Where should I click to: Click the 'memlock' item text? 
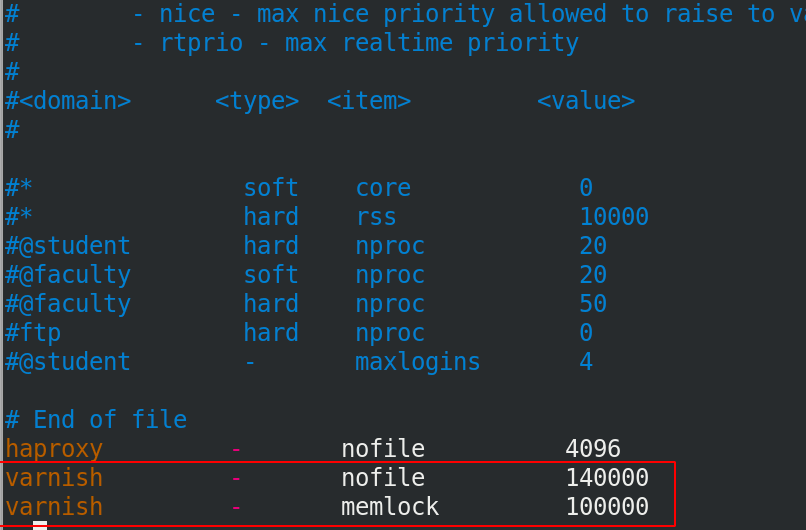[390, 507]
